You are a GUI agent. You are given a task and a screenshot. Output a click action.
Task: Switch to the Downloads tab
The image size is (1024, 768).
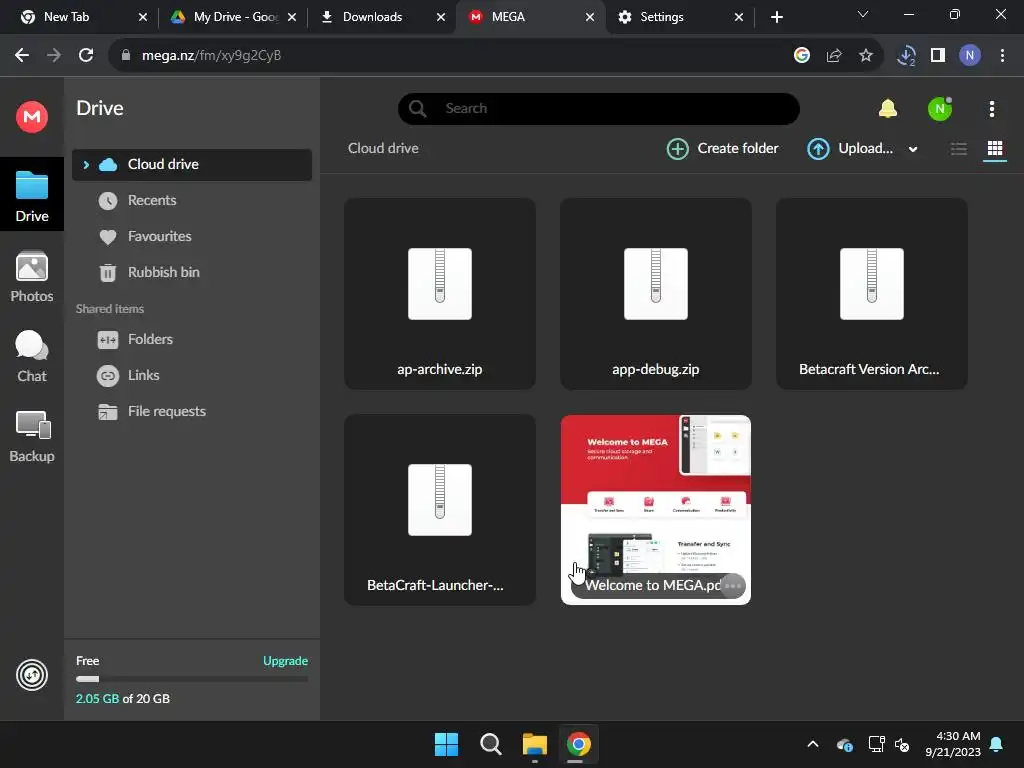coord(382,17)
